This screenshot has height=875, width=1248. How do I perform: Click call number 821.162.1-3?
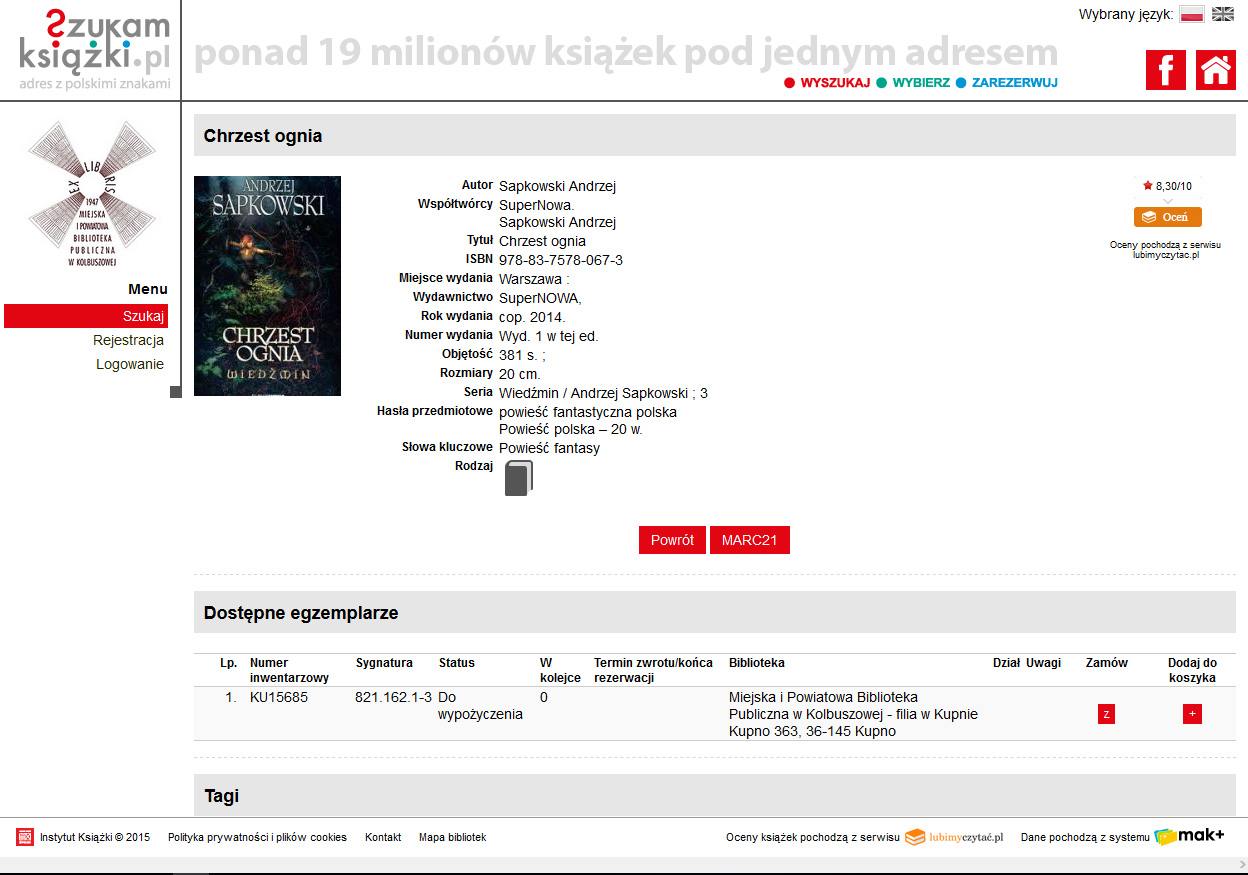[x=393, y=697]
